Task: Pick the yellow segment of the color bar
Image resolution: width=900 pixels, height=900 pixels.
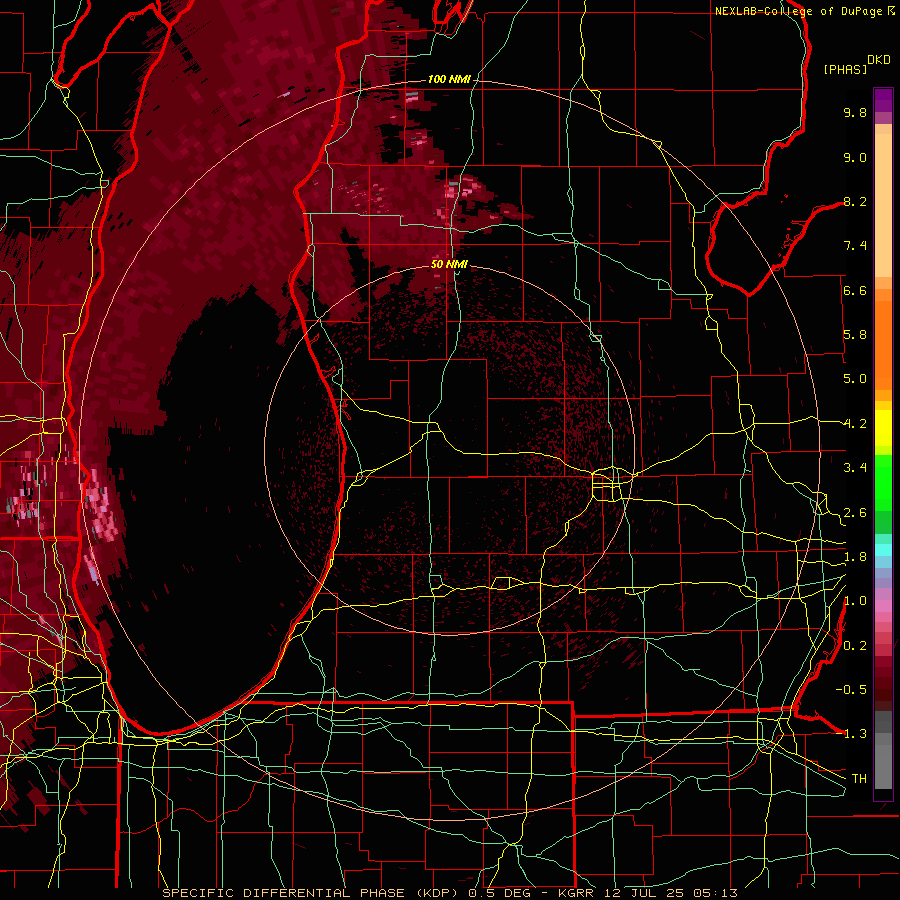Action: [x=883, y=428]
